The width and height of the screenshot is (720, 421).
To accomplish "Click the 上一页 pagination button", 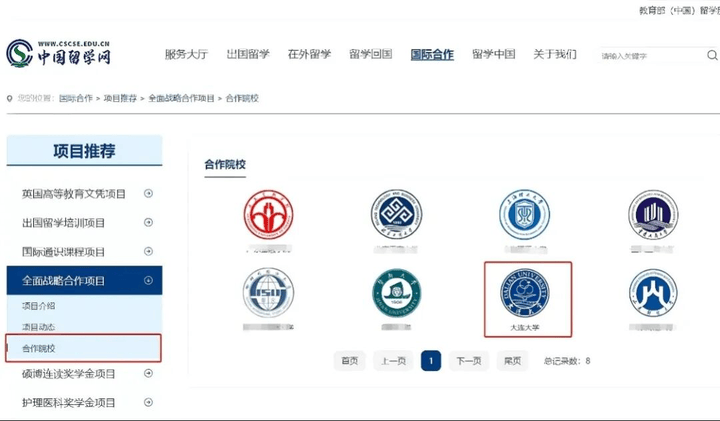I will (393, 361).
